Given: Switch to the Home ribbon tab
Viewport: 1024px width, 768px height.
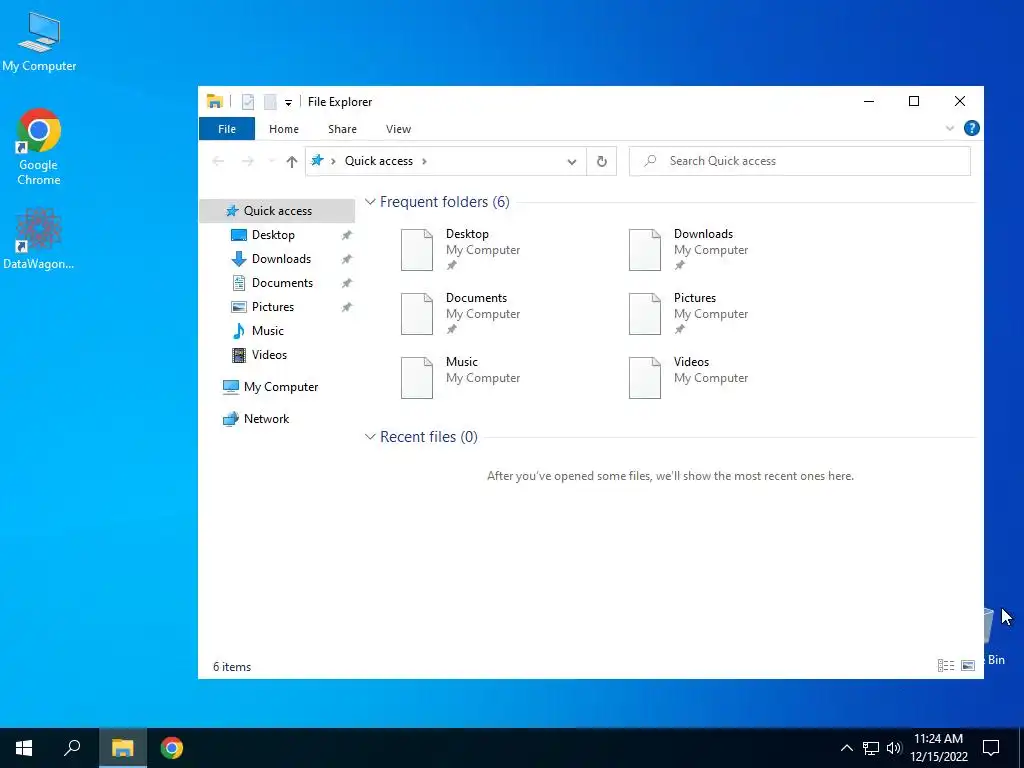Looking at the screenshot, I should (283, 129).
